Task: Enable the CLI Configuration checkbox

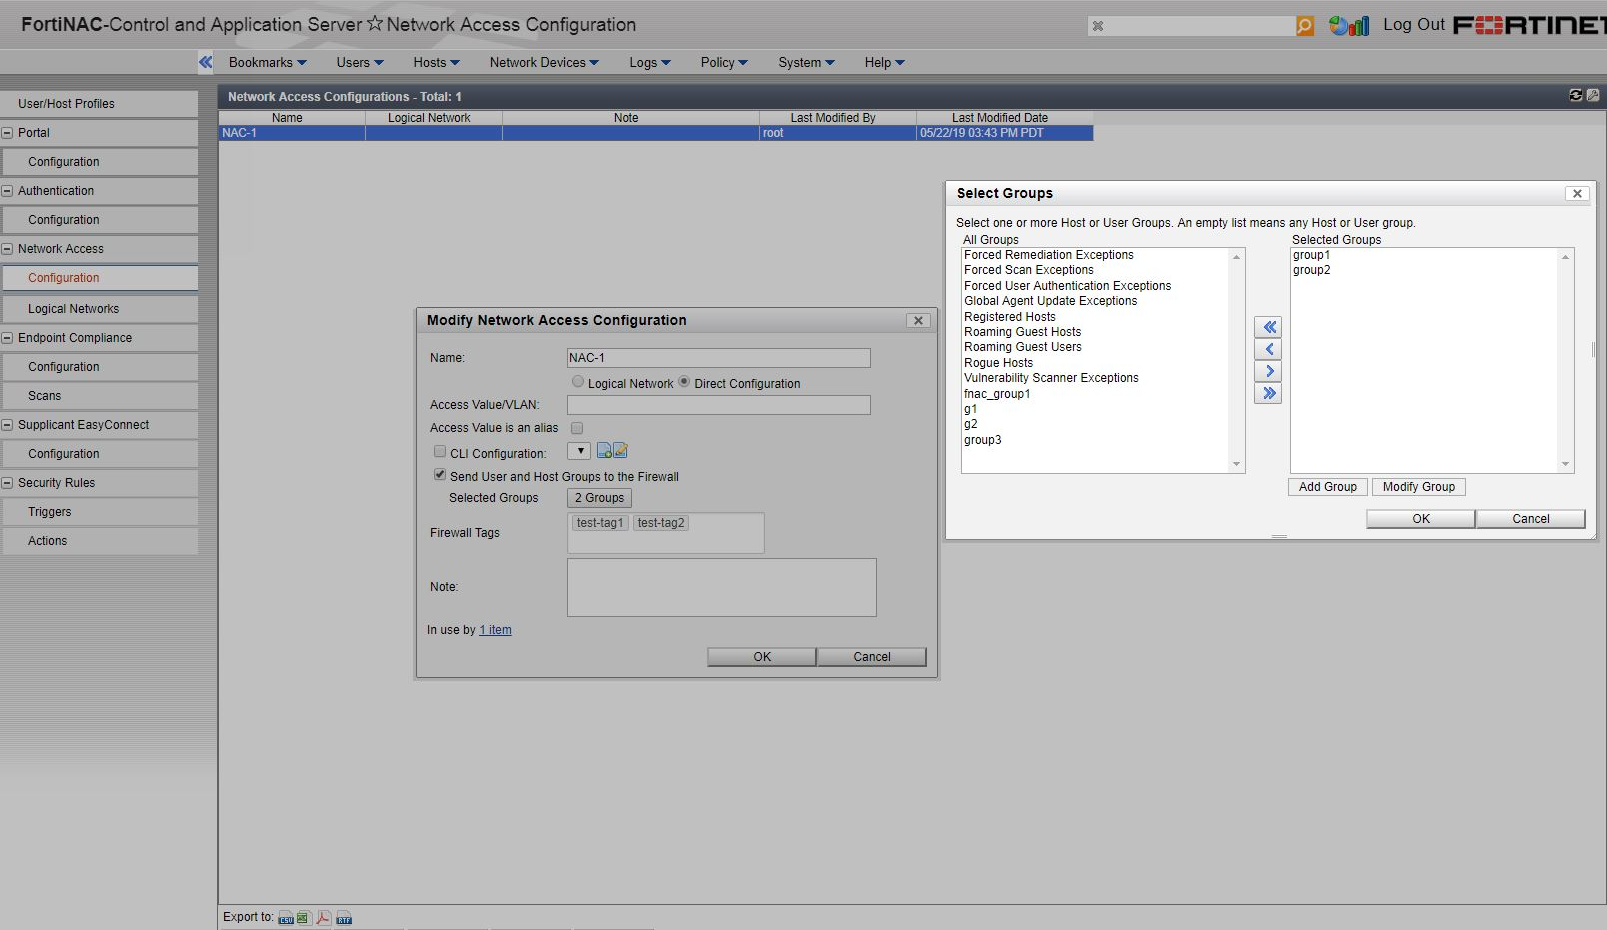Action: (x=440, y=452)
